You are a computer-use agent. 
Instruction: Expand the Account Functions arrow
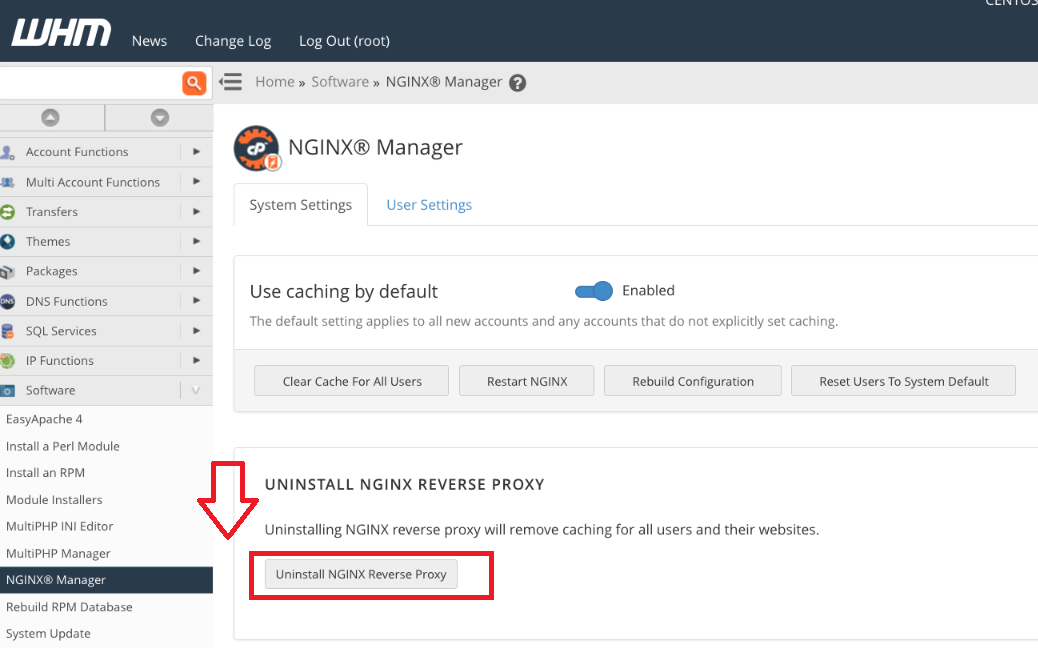[x=196, y=152]
